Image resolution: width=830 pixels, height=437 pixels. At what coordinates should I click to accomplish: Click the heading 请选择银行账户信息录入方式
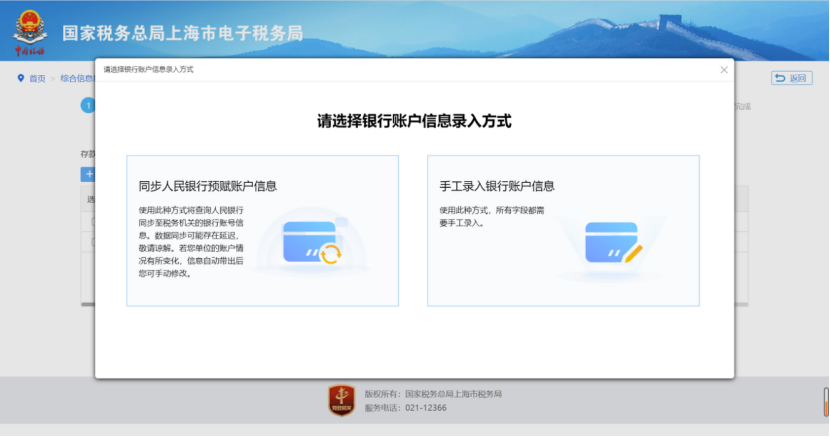point(414,121)
